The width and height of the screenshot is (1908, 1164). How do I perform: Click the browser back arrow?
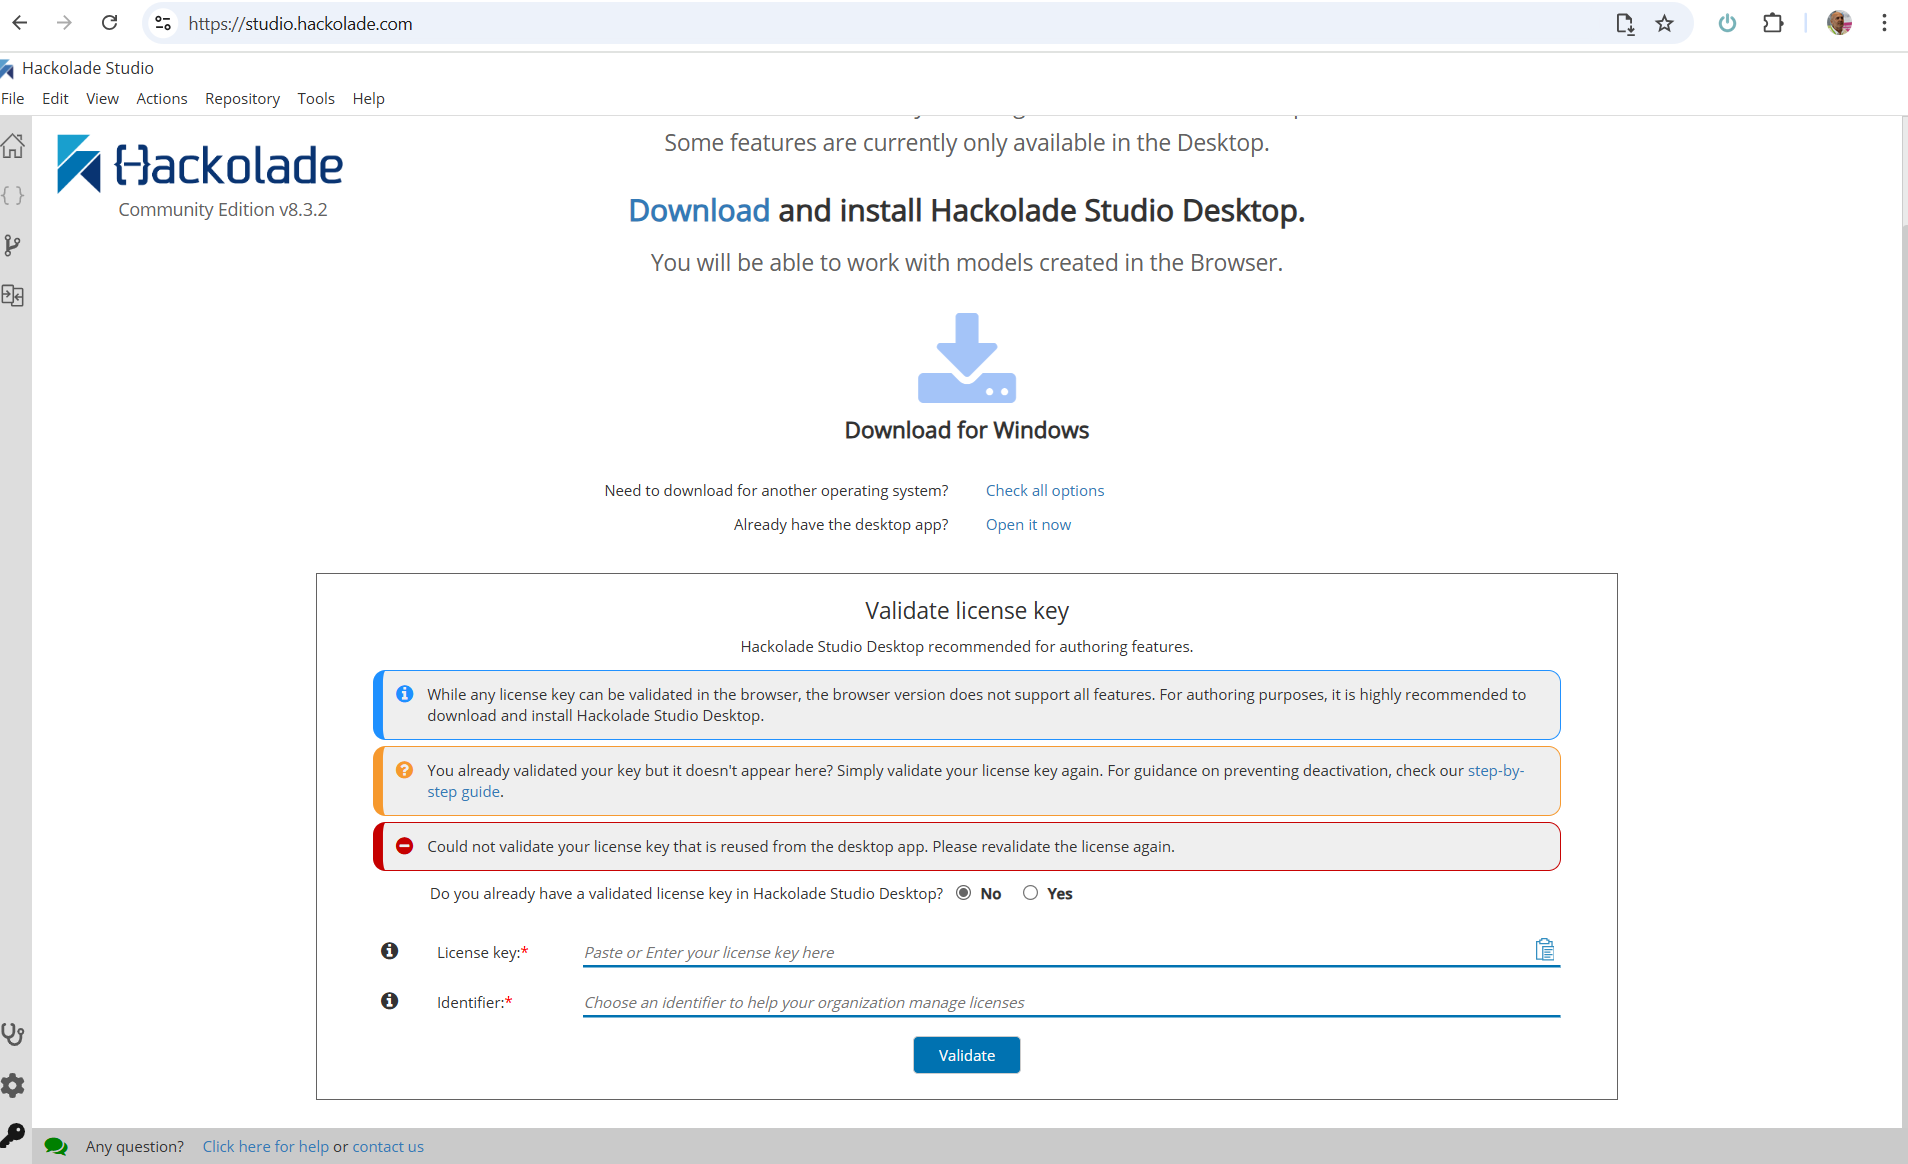pyautogui.click(x=20, y=23)
